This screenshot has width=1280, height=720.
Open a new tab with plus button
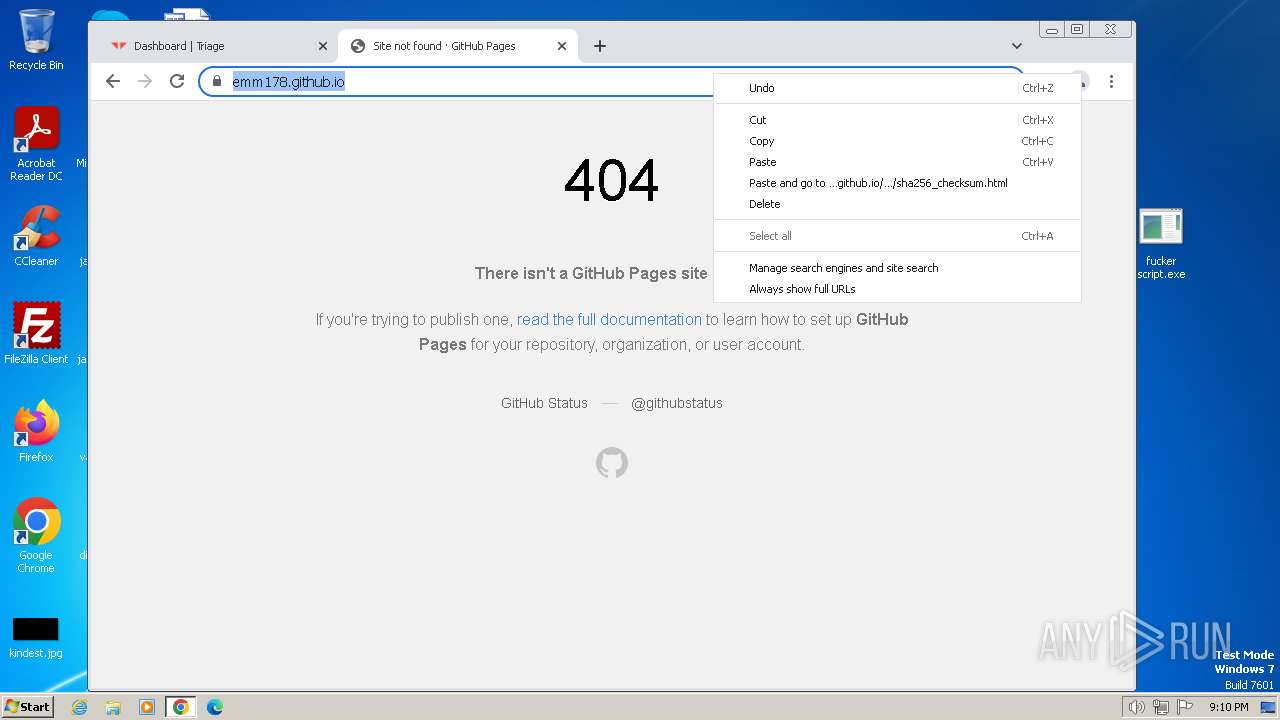tap(600, 46)
